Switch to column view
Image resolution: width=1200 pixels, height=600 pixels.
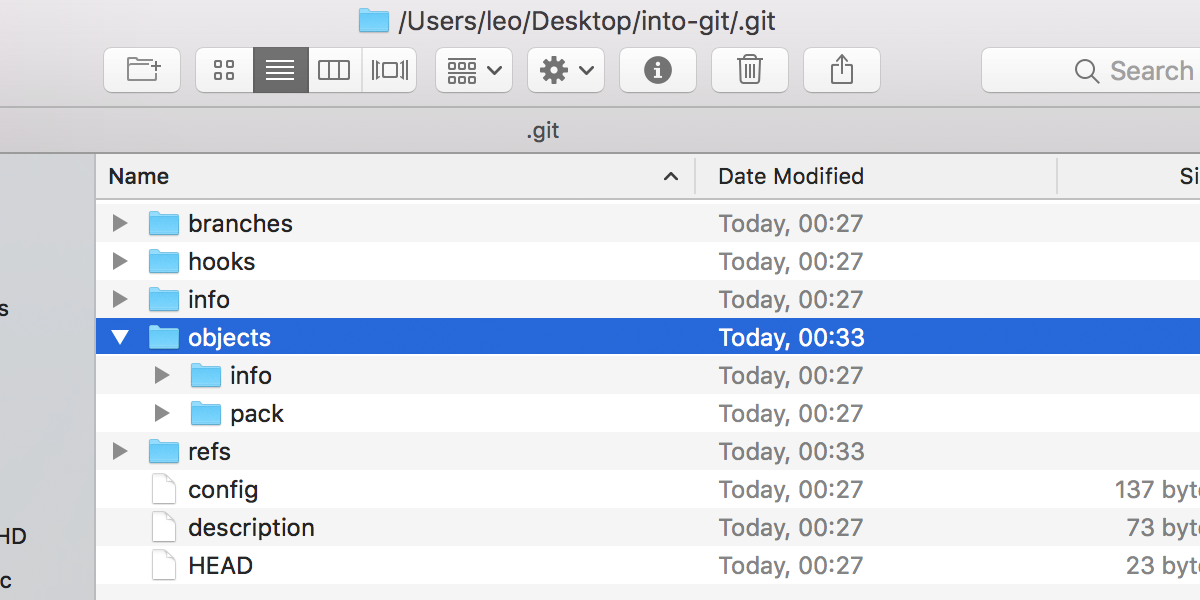(x=334, y=70)
